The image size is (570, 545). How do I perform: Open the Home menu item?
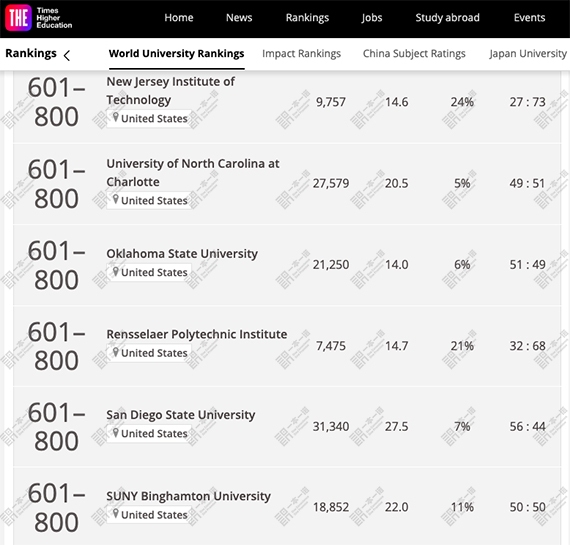tap(178, 17)
